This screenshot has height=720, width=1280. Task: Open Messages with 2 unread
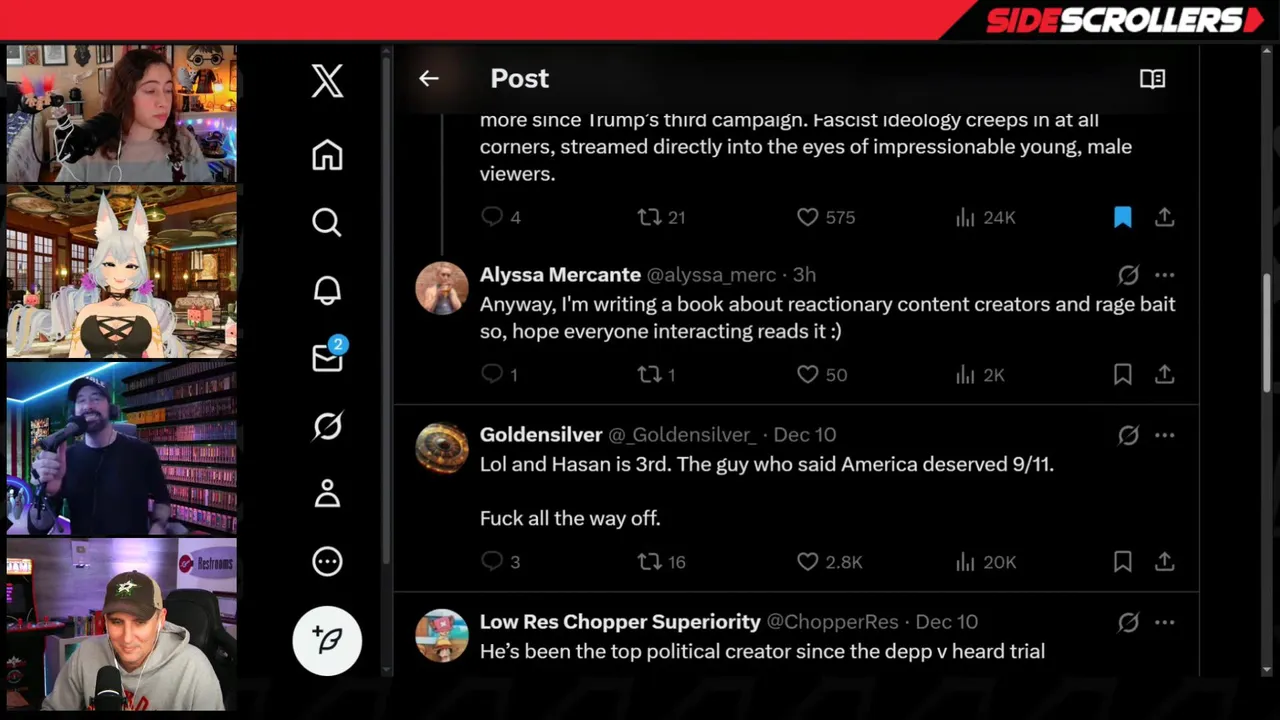coord(328,356)
